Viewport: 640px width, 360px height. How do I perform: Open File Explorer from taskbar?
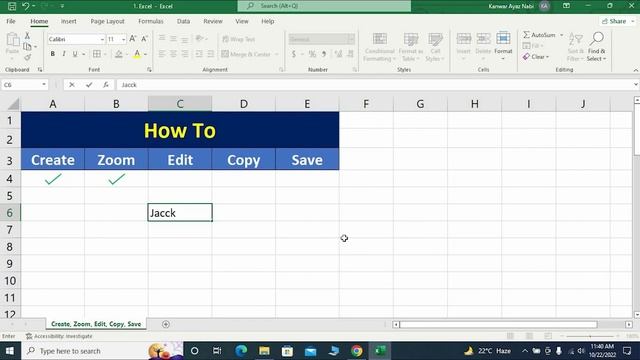[x=264, y=351]
